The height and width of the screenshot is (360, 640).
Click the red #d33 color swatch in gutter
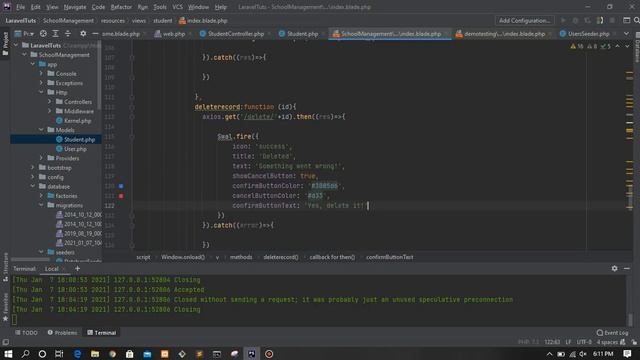click(121, 196)
